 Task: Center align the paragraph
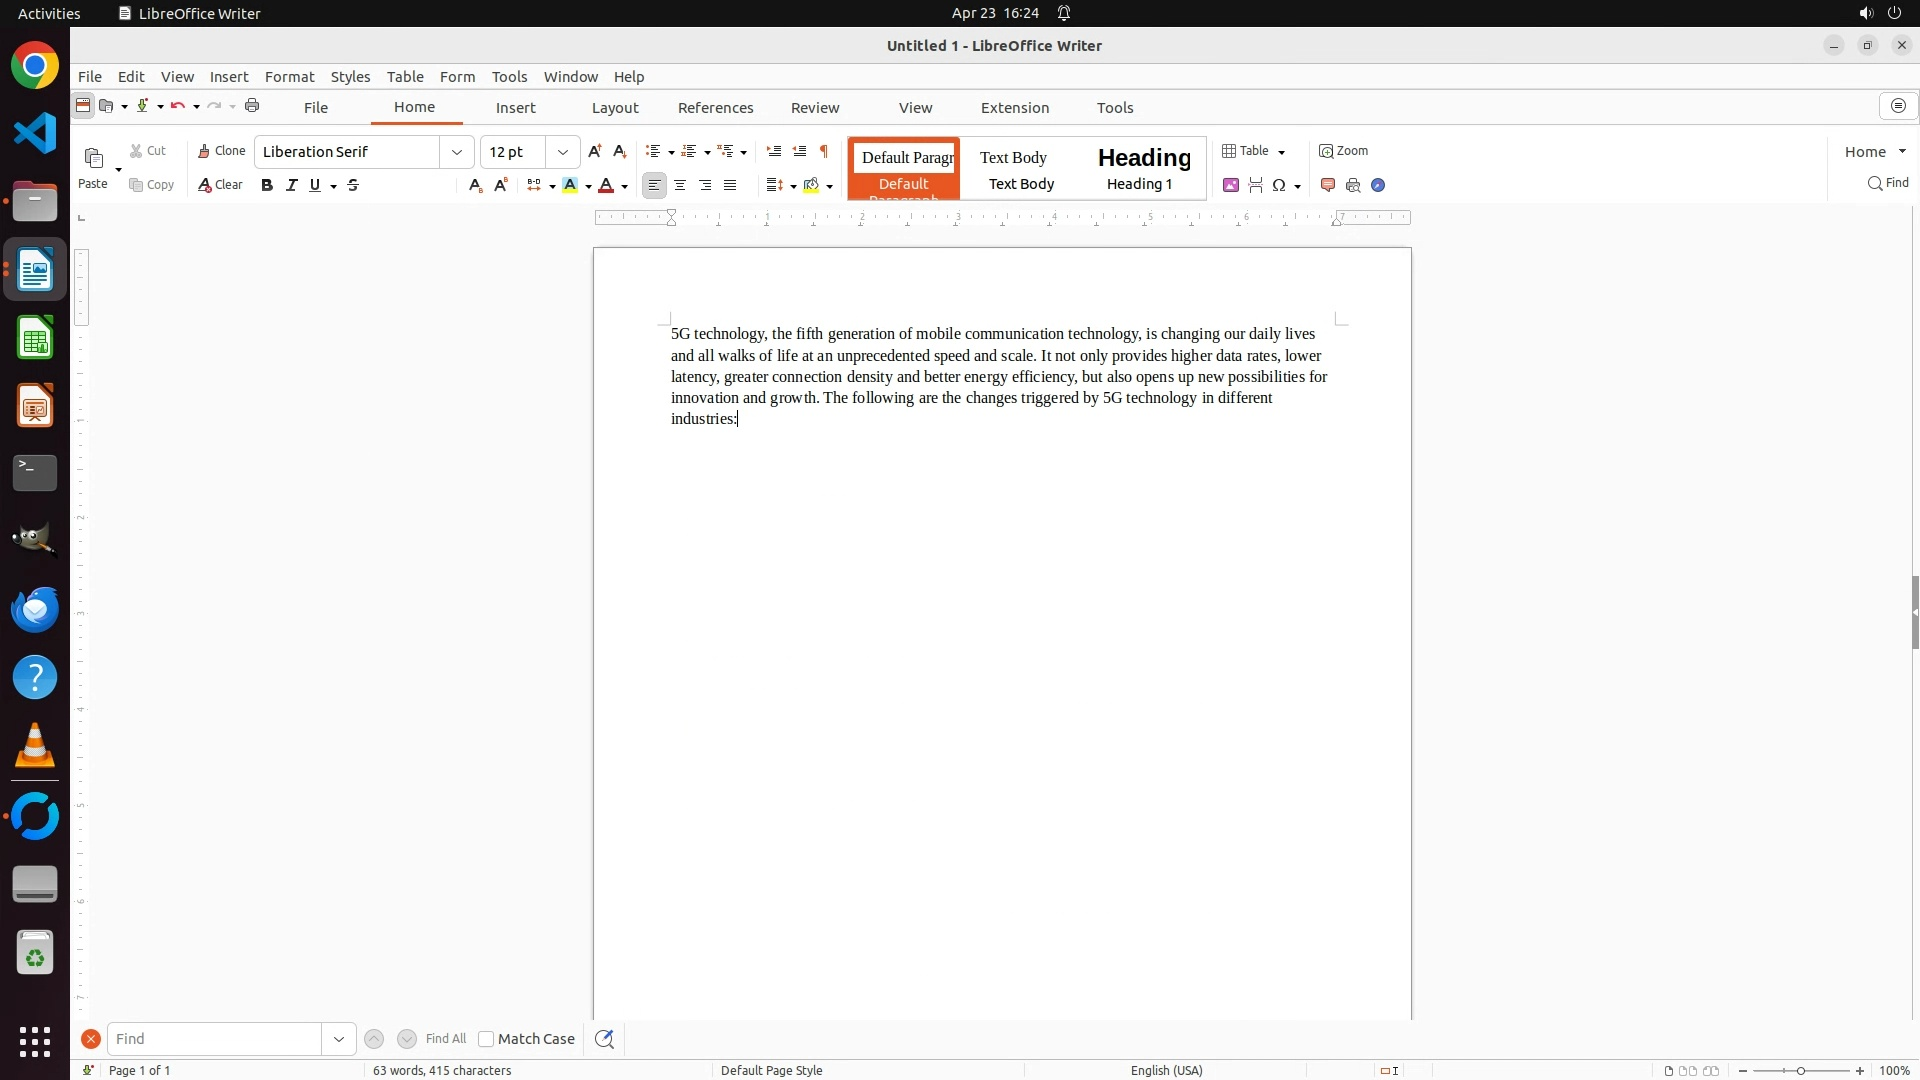tap(680, 185)
